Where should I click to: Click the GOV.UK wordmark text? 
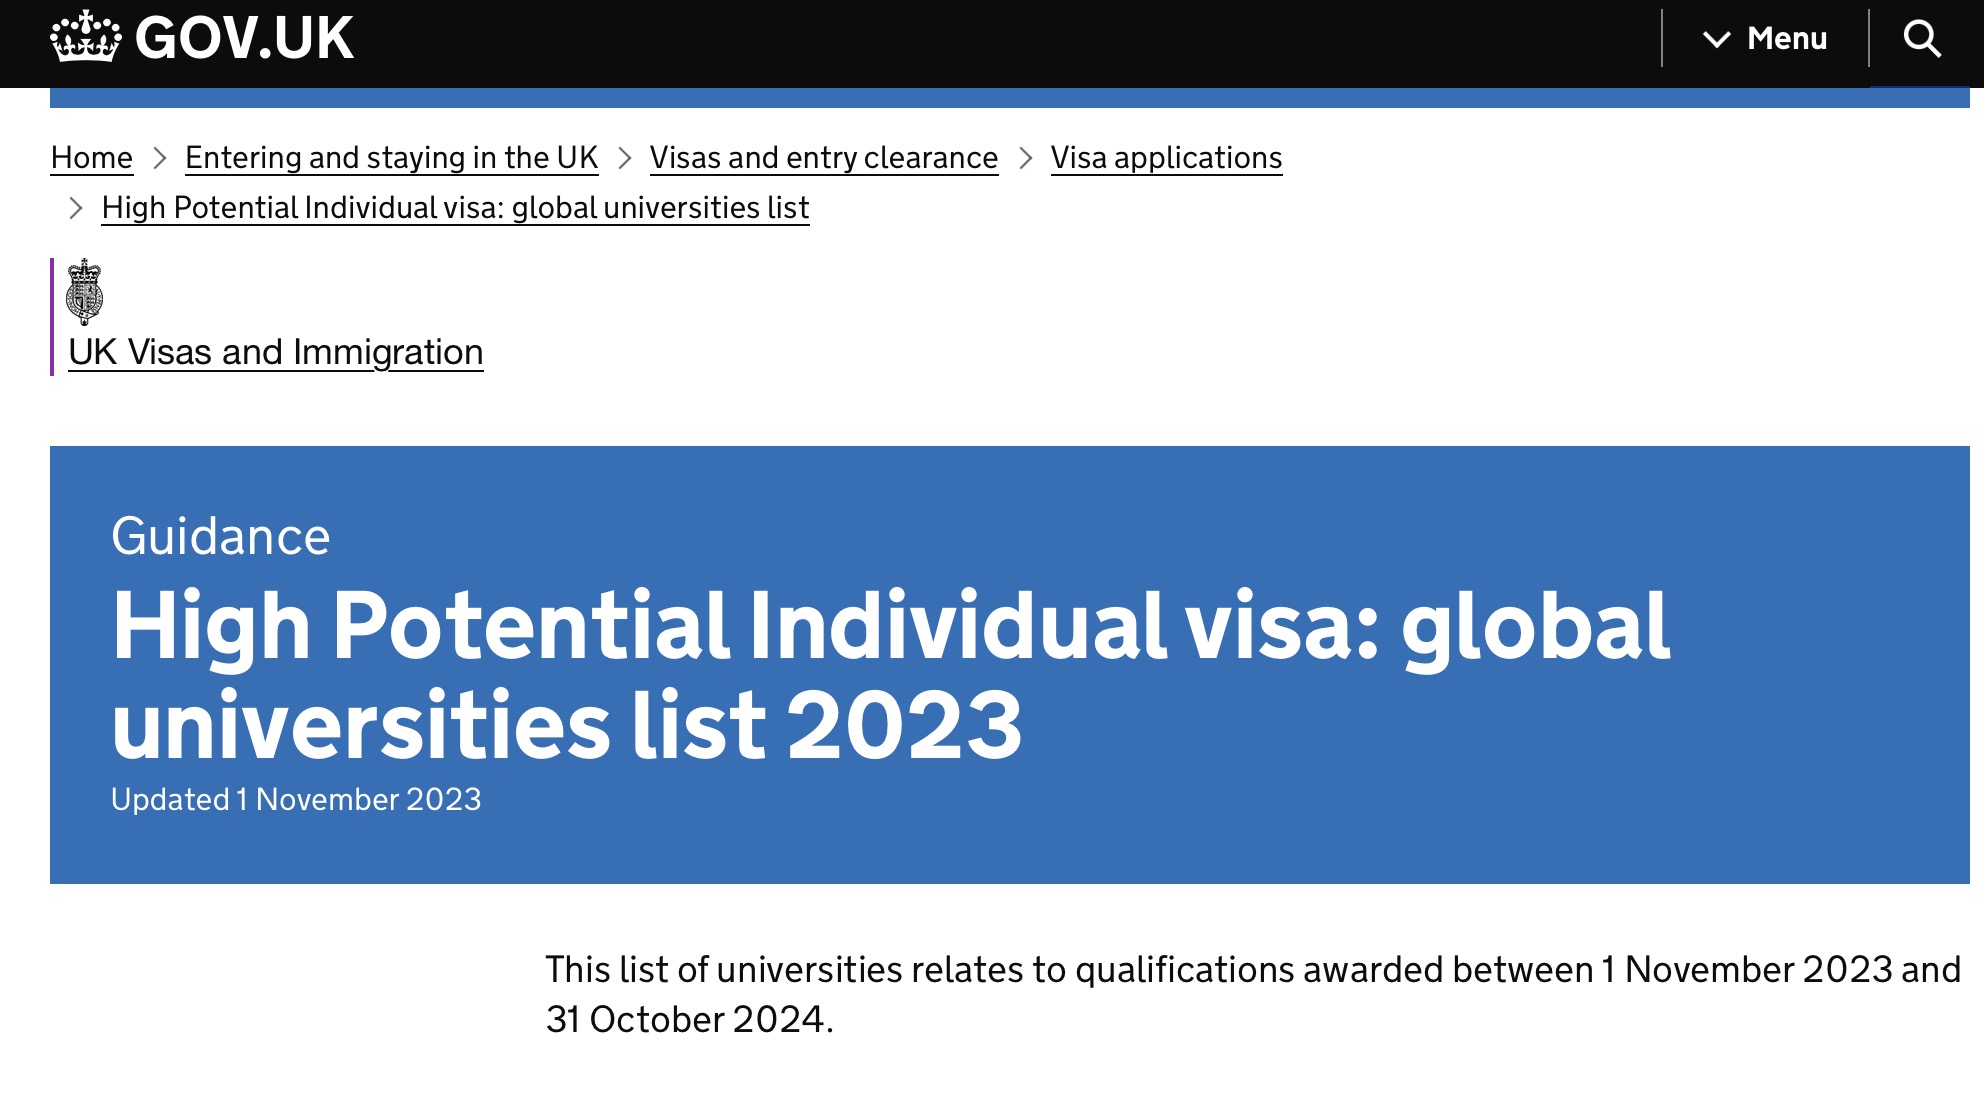tap(244, 38)
